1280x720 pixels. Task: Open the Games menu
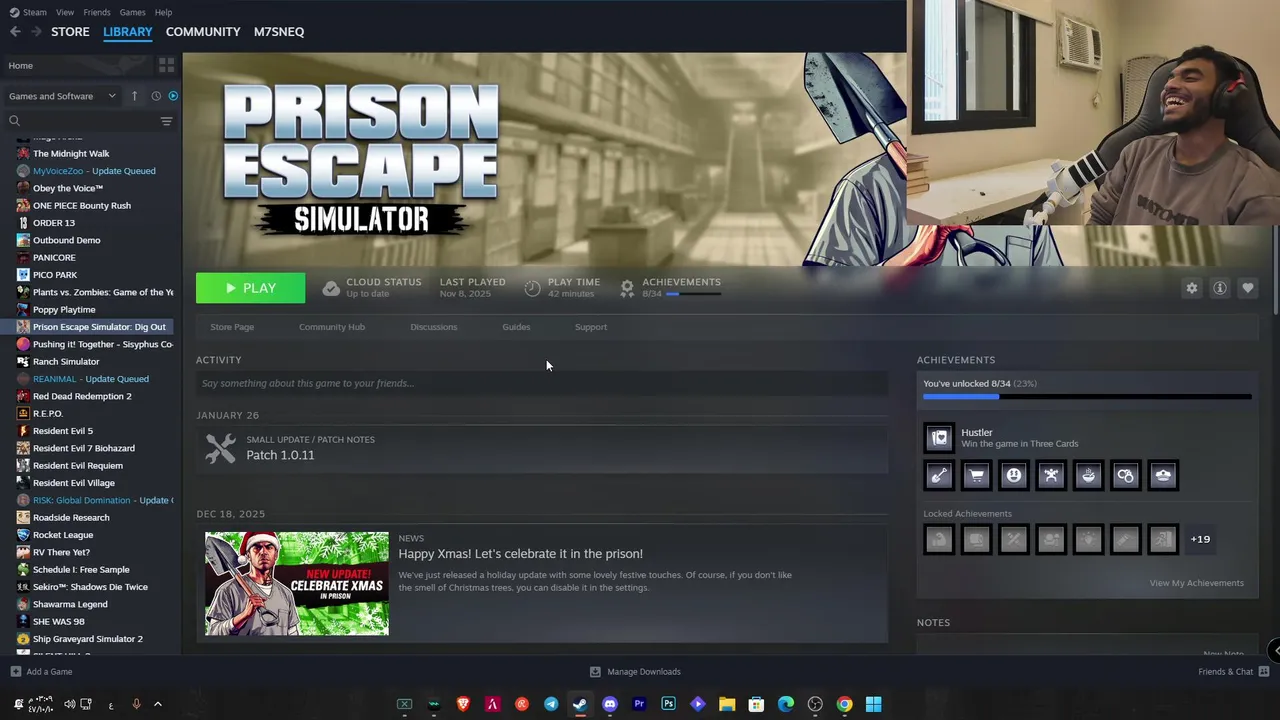pyautogui.click(x=132, y=12)
